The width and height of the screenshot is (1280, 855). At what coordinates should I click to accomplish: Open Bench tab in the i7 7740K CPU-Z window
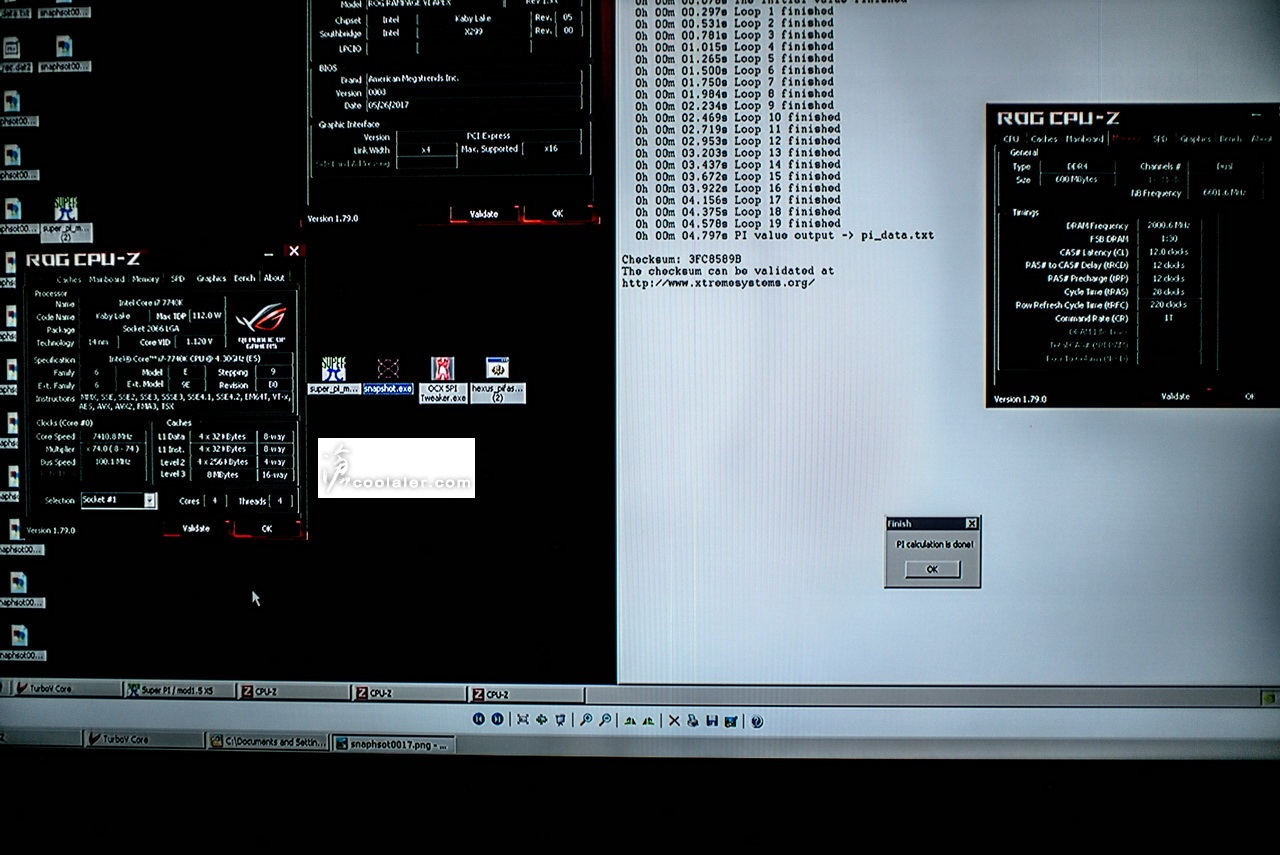point(245,278)
